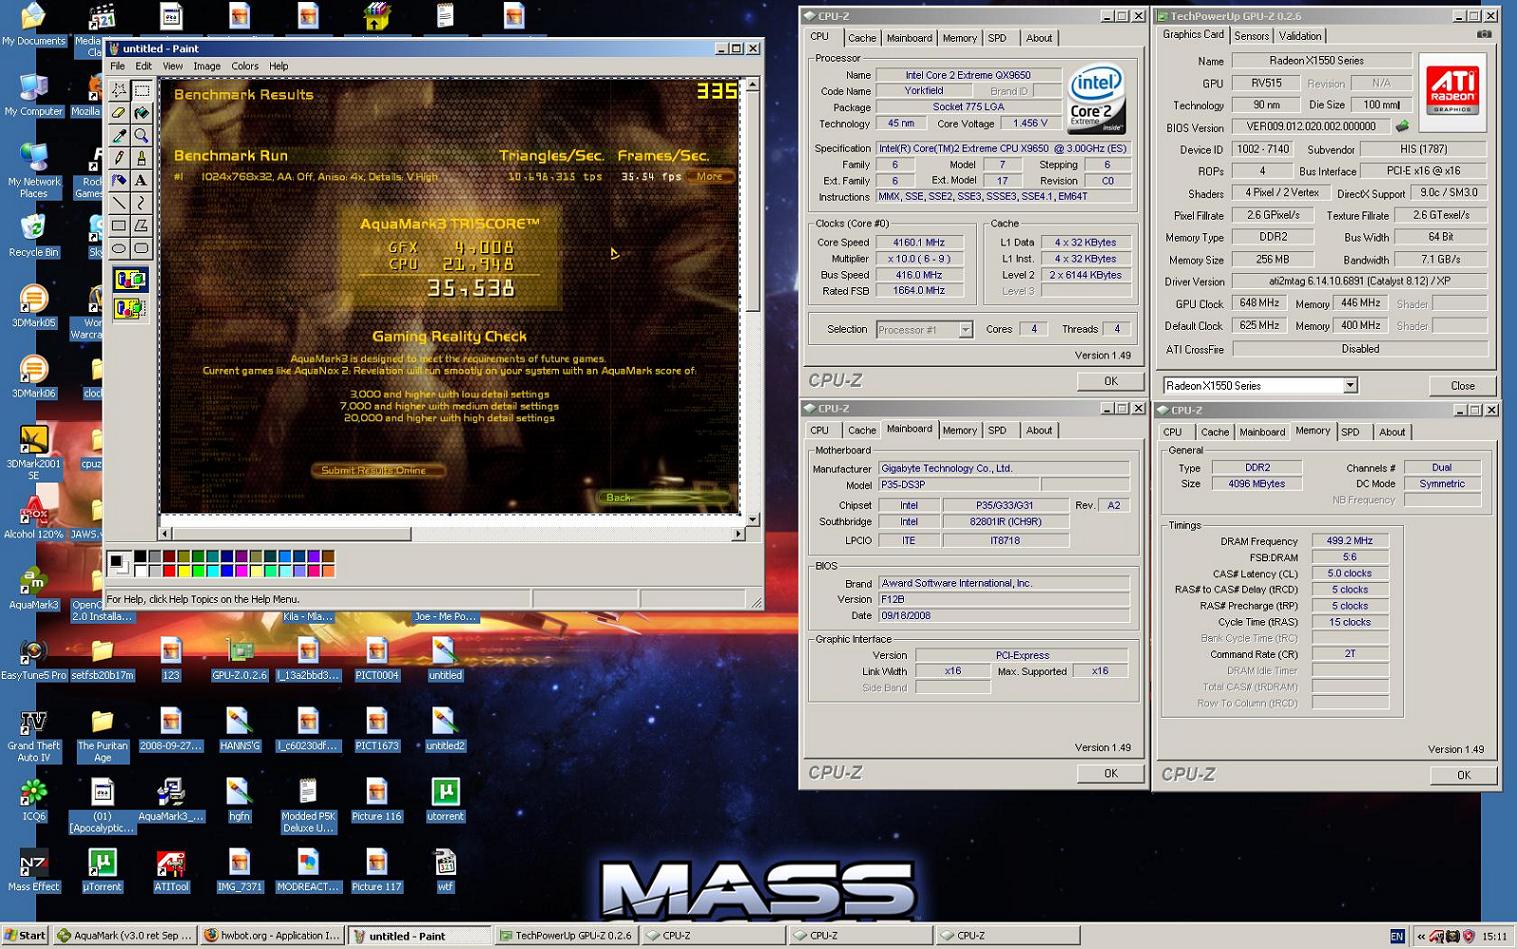Enable transparent selection mode in Paint
This screenshot has height=949, width=1517.
[130, 308]
